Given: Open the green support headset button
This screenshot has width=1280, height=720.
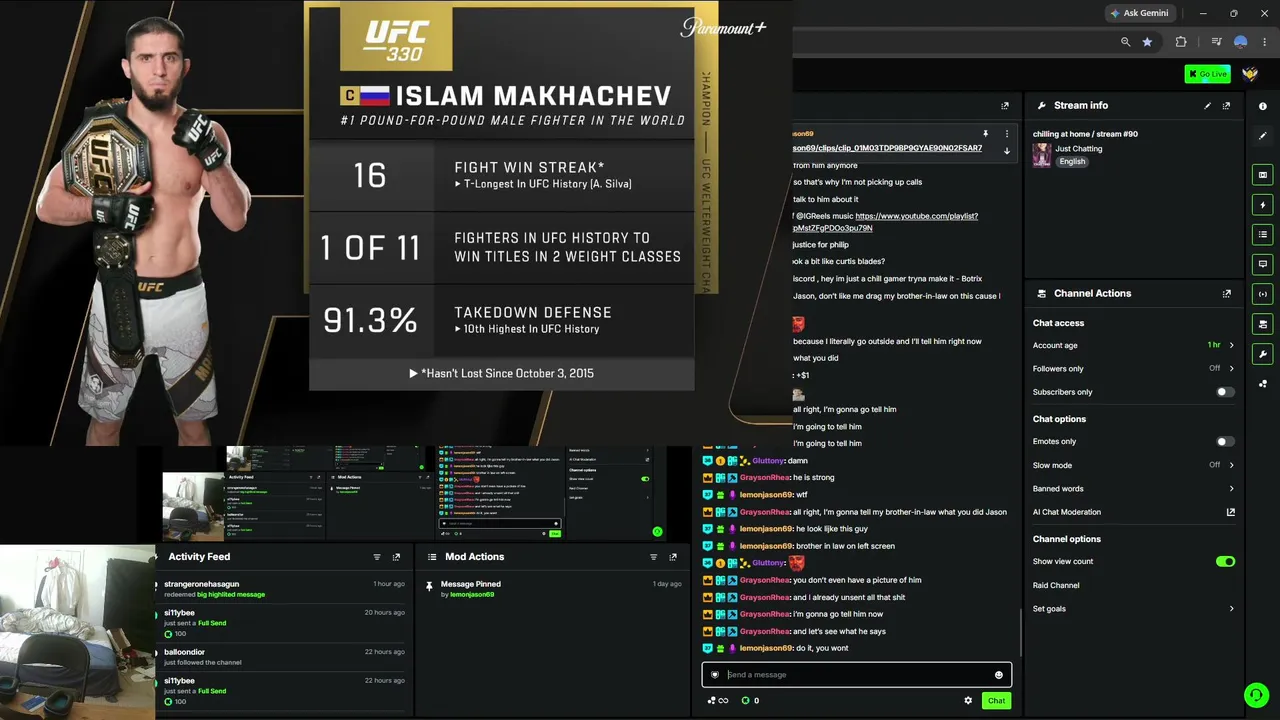Looking at the screenshot, I should click(x=1256, y=694).
